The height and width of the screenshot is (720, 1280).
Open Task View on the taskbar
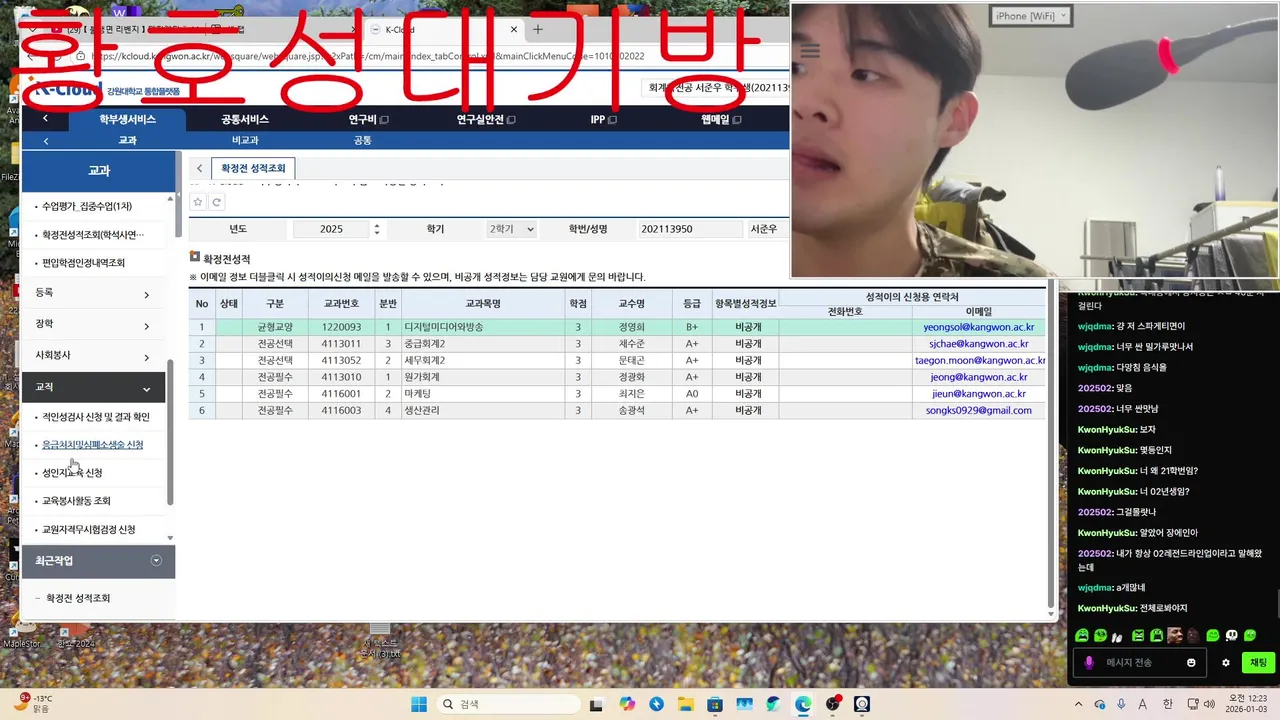pos(597,704)
